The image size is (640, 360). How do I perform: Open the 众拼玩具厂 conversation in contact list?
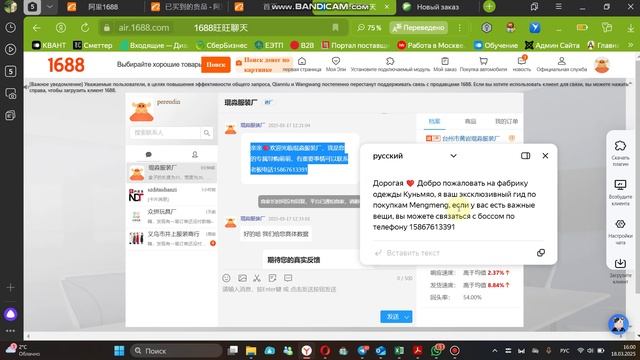coord(172,216)
